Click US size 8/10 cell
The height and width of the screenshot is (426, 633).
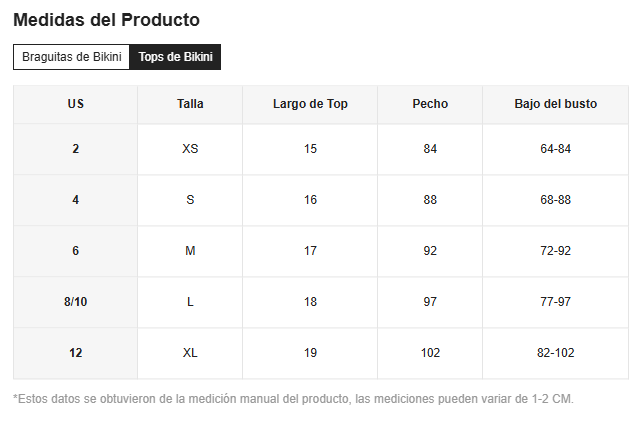click(75, 302)
